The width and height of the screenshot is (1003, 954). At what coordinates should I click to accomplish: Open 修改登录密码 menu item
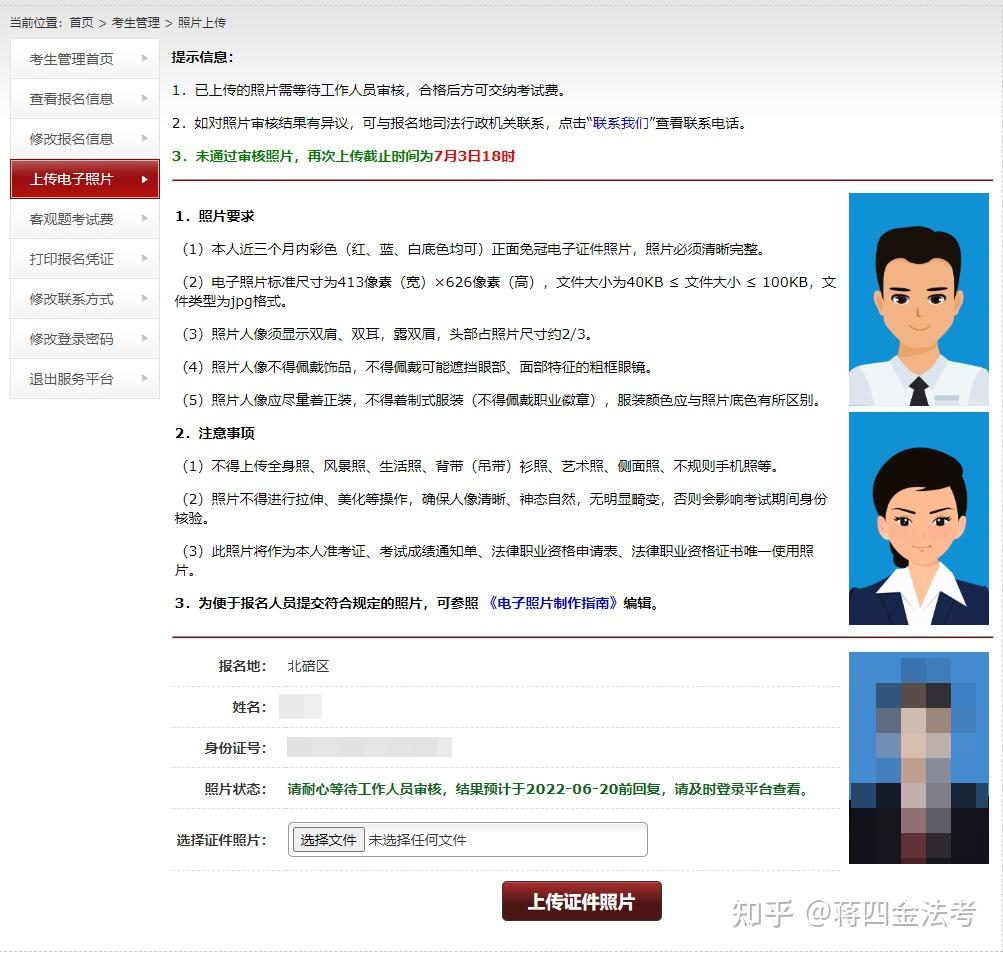point(85,338)
